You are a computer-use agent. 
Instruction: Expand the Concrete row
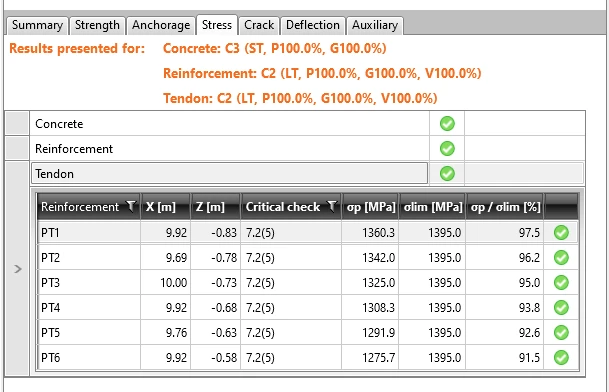[17, 124]
